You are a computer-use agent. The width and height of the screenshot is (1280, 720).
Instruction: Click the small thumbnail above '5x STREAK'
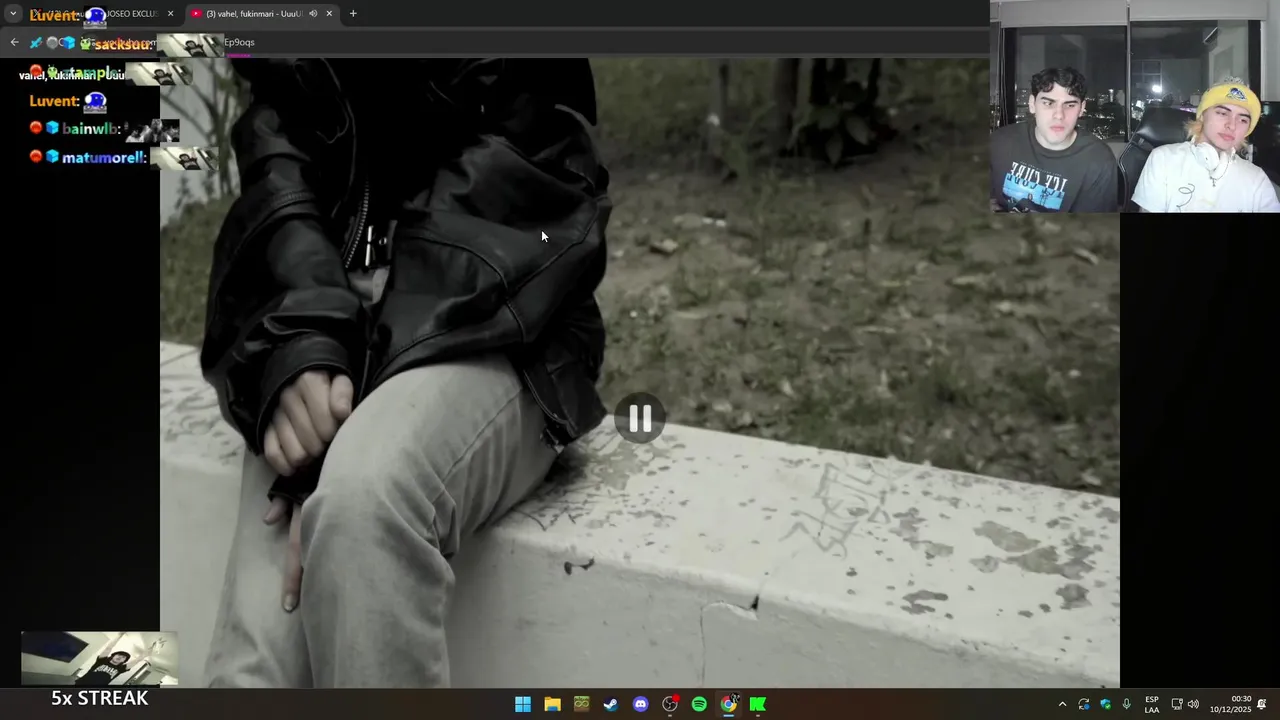[99, 658]
